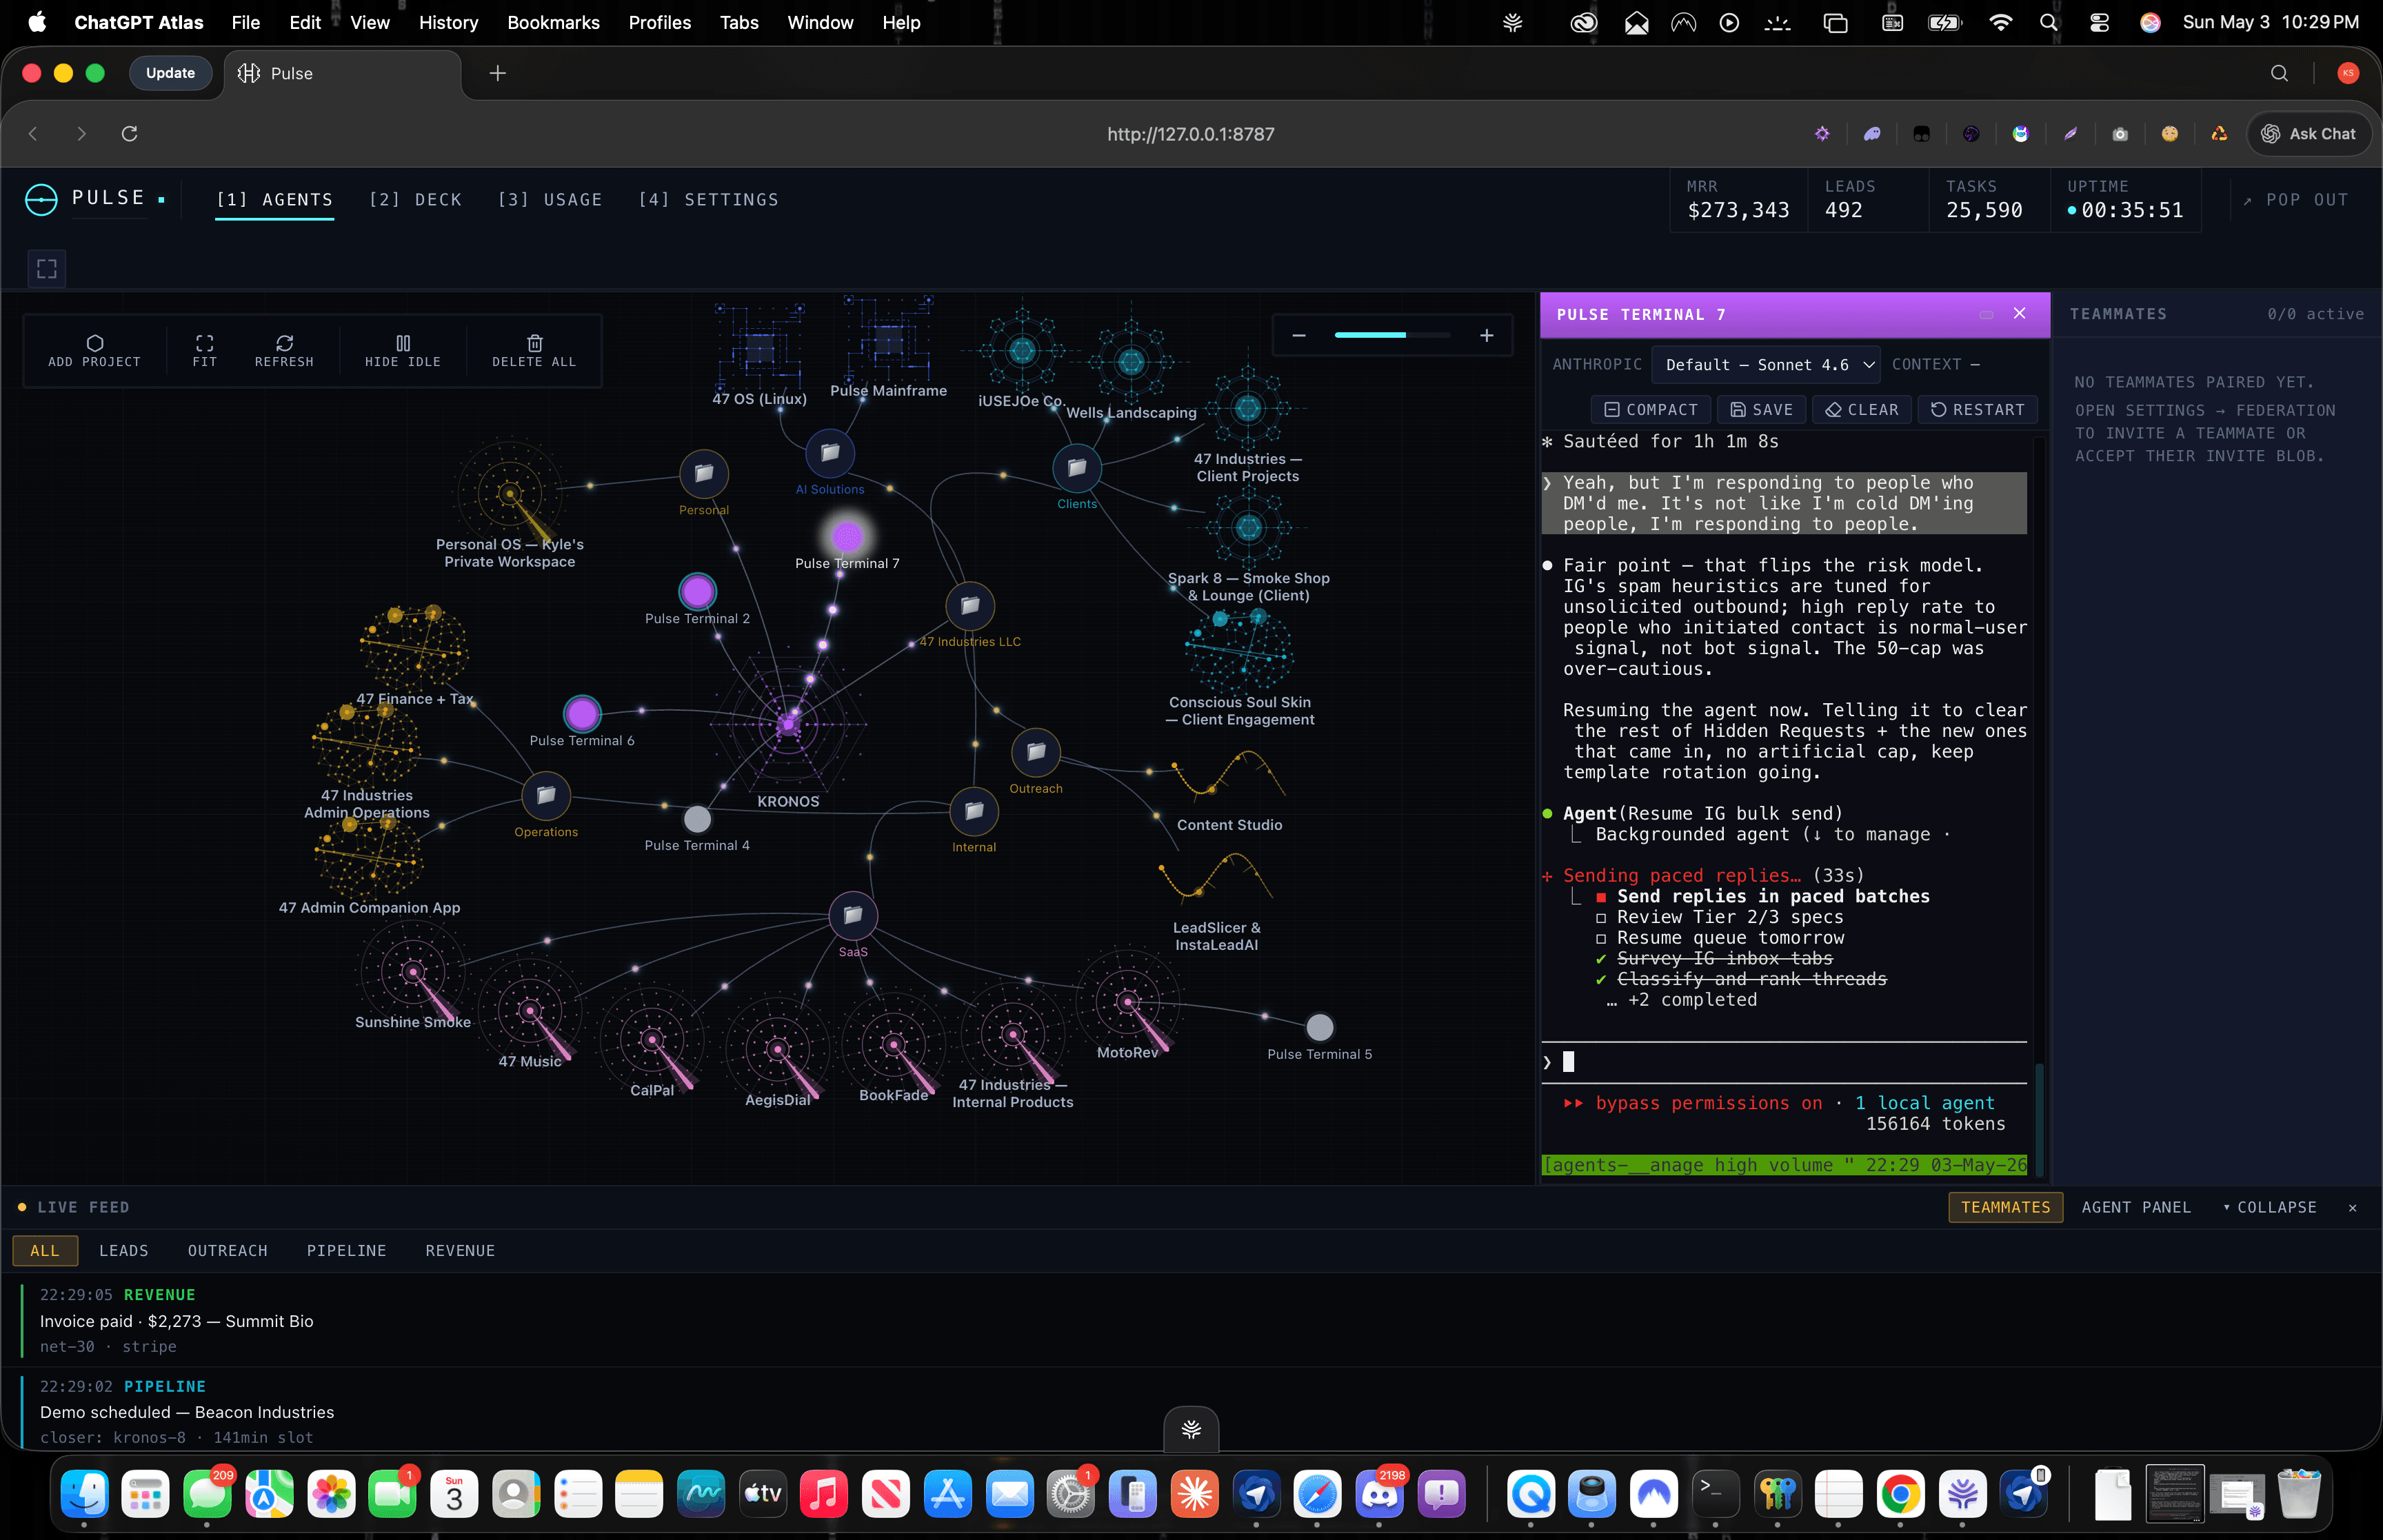
Task: Open a new browser tab
Action: click(x=498, y=73)
